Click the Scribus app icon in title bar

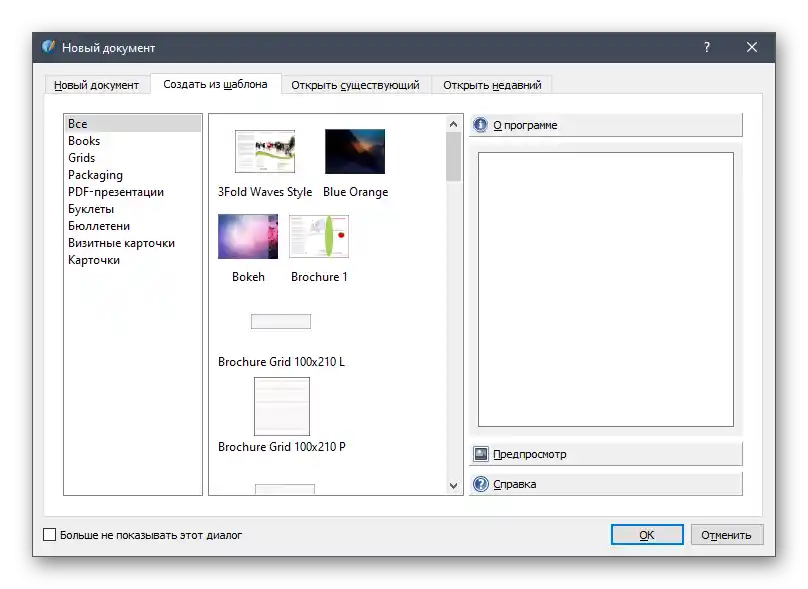coord(48,47)
